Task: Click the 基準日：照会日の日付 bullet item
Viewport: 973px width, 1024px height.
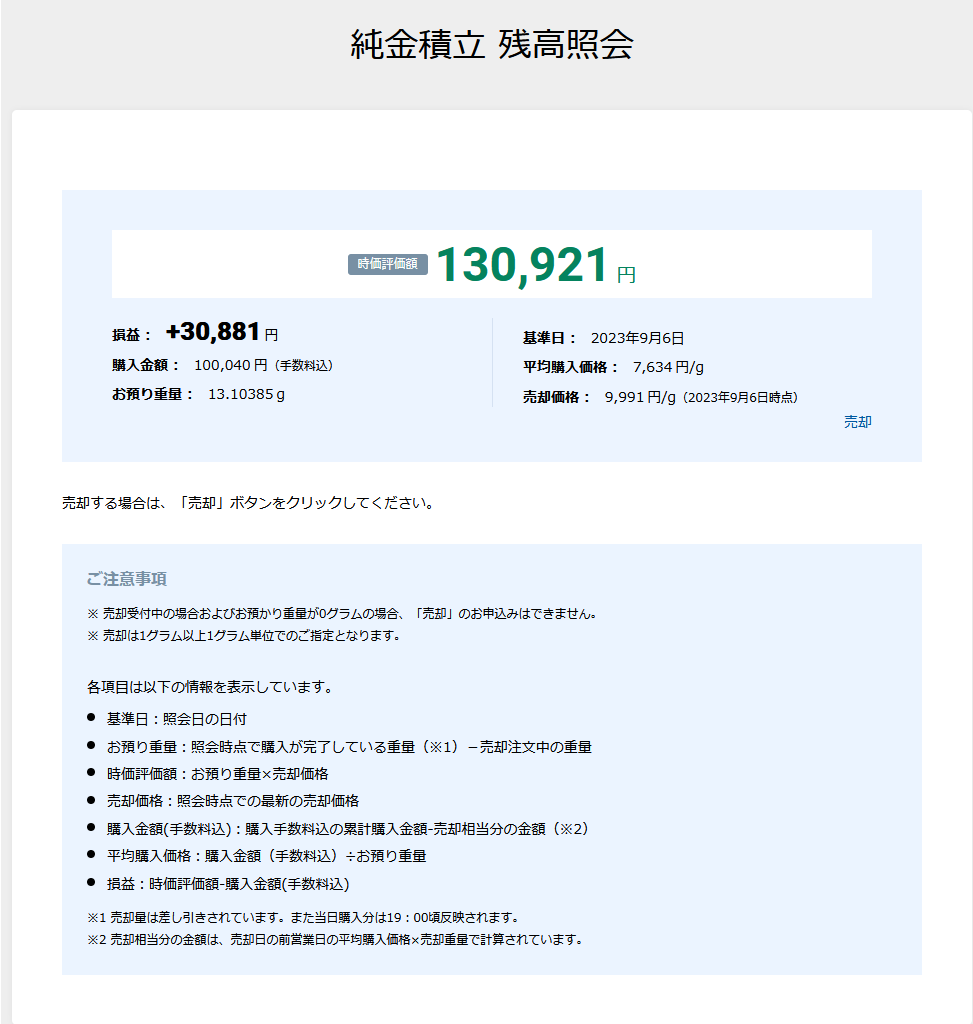Action: tap(176, 719)
